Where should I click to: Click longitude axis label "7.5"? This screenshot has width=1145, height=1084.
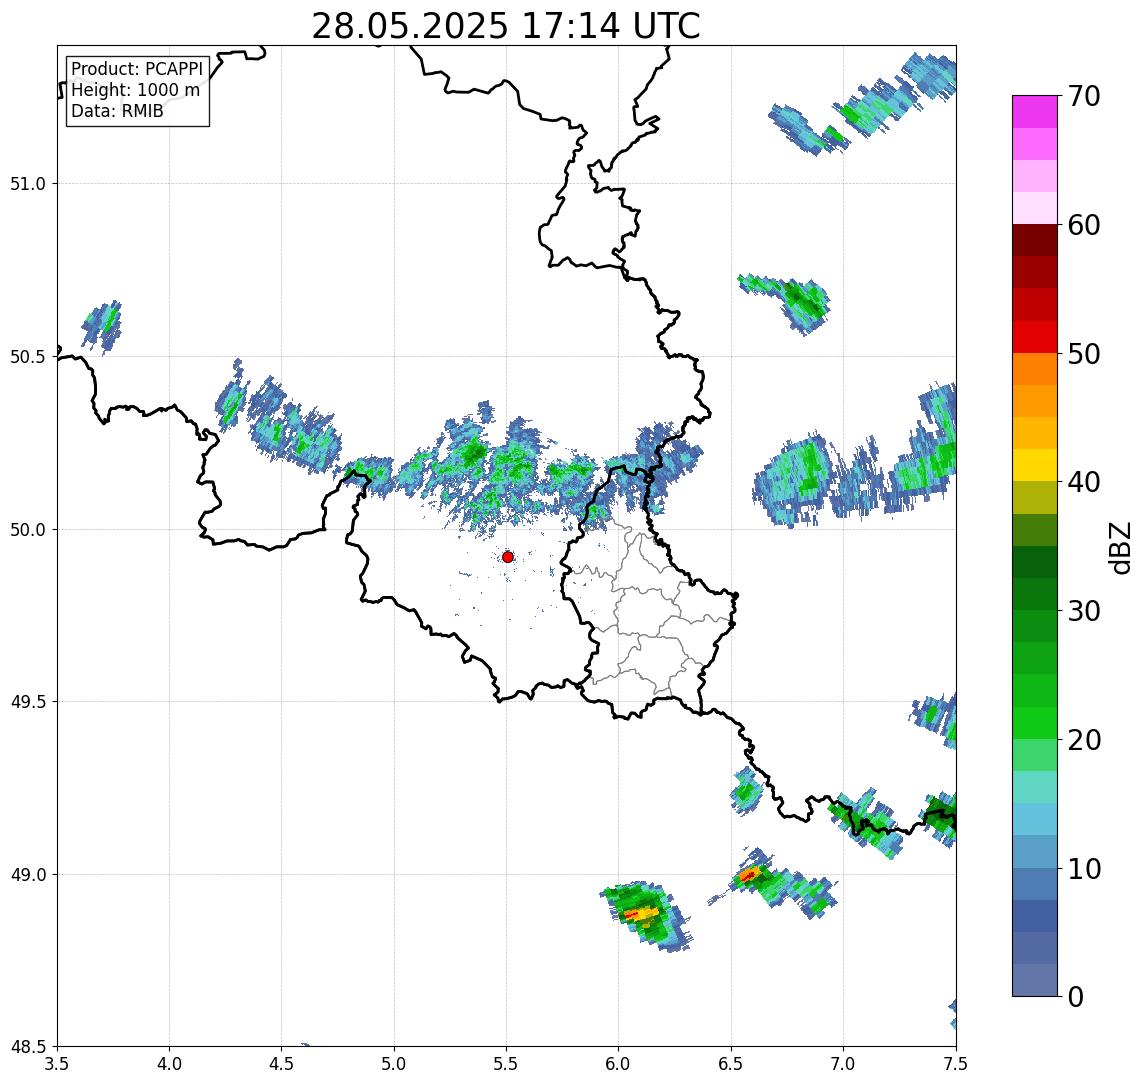pyautogui.click(x=956, y=1063)
